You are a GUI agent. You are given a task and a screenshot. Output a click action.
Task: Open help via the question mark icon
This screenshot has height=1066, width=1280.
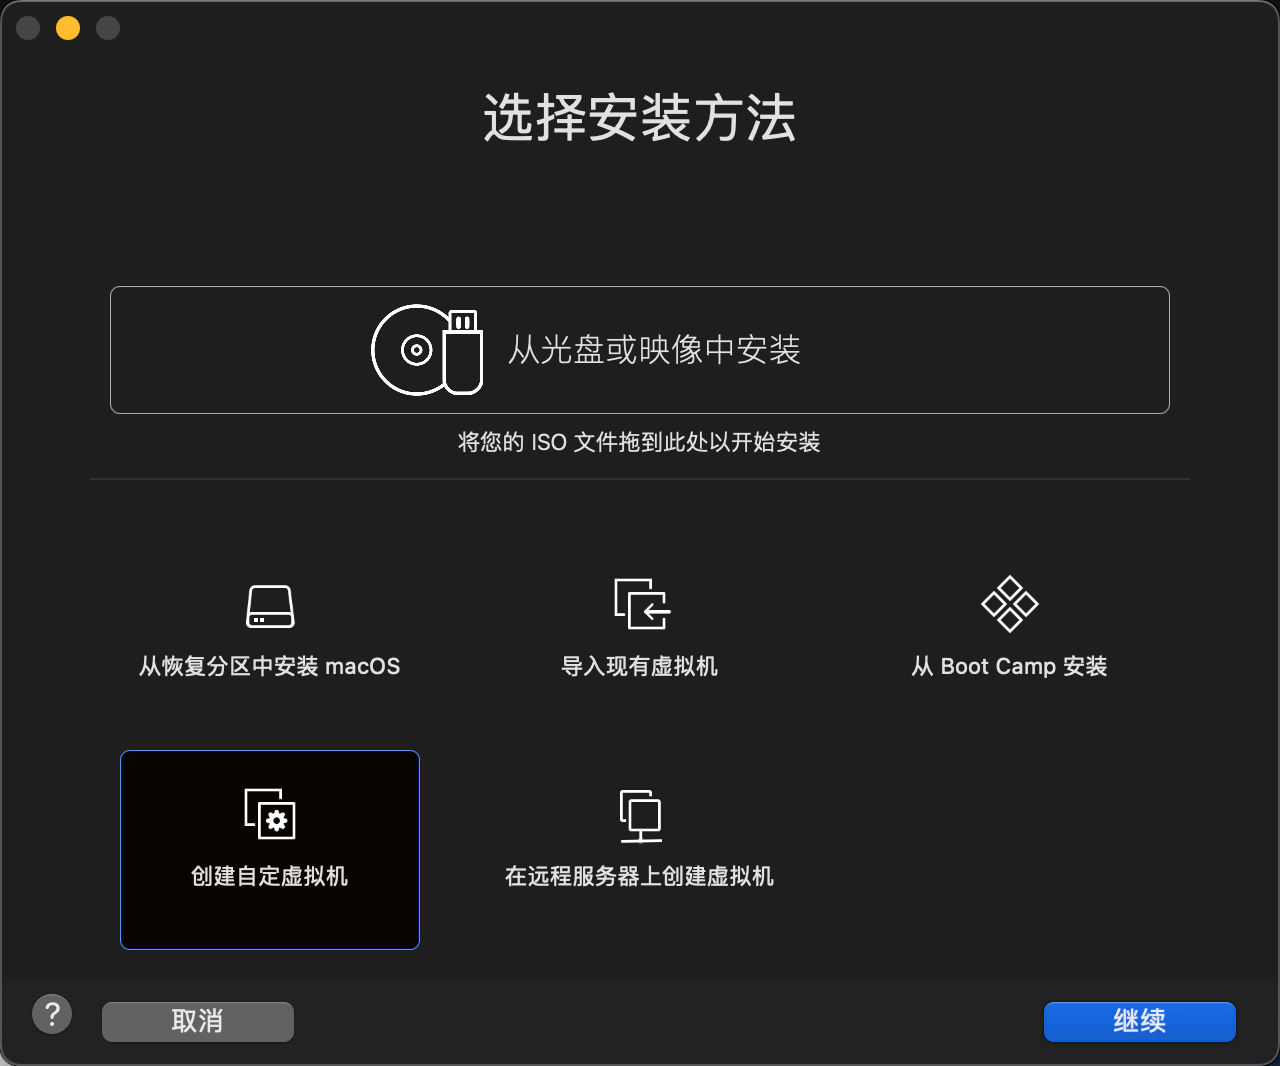coord(52,1013)
